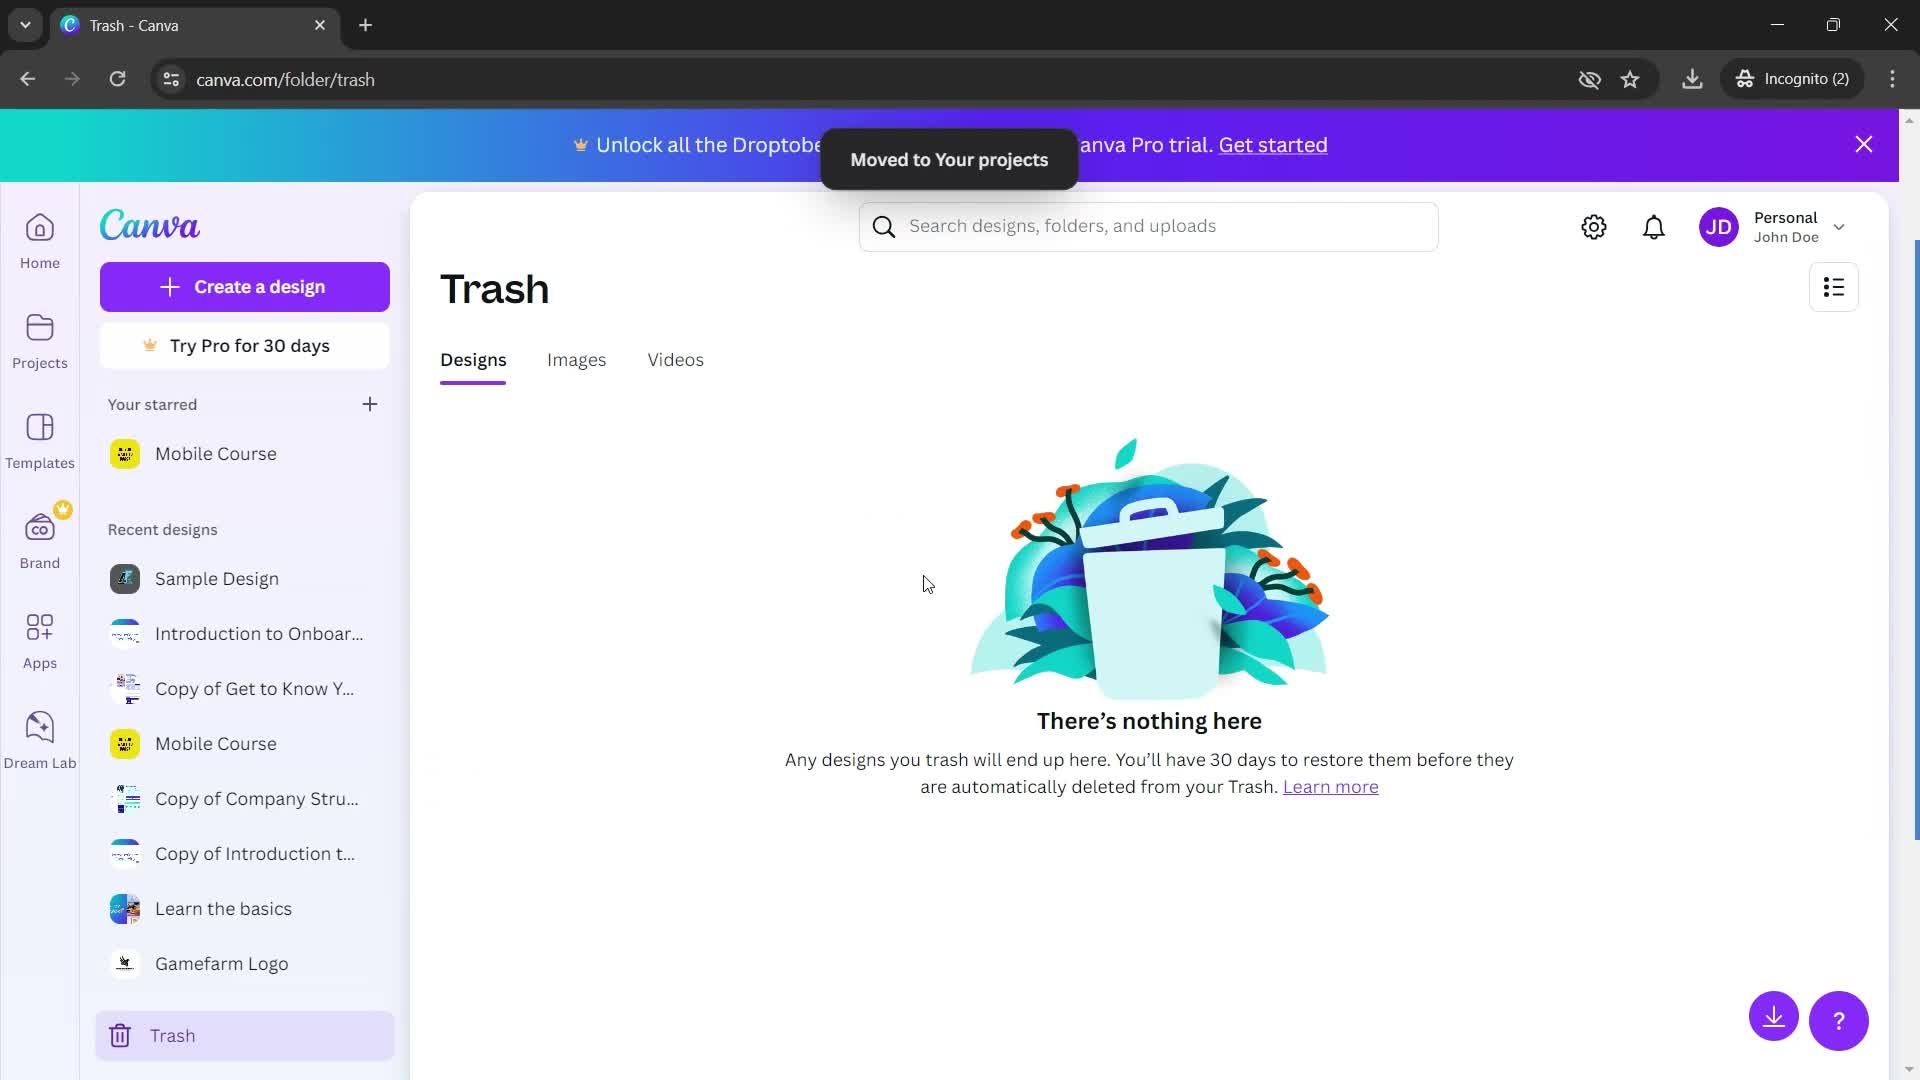Open Sample Design recent design
Viewport: 1920px width, 1080px height.
click(245, 579)
